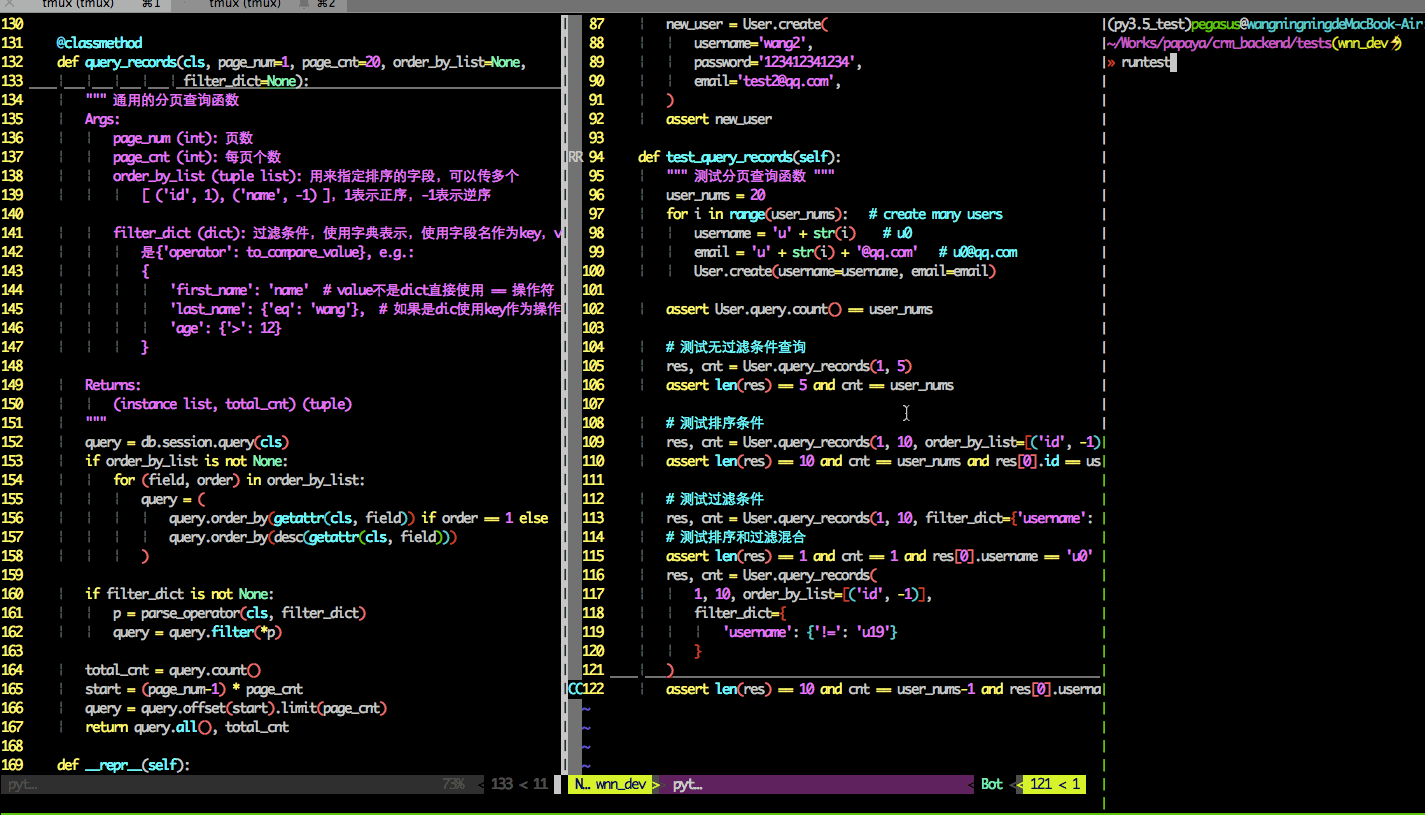Click the 73% indicator in left status line
This screenshot has width=1425, height=815.
click(x=453, y=785)
